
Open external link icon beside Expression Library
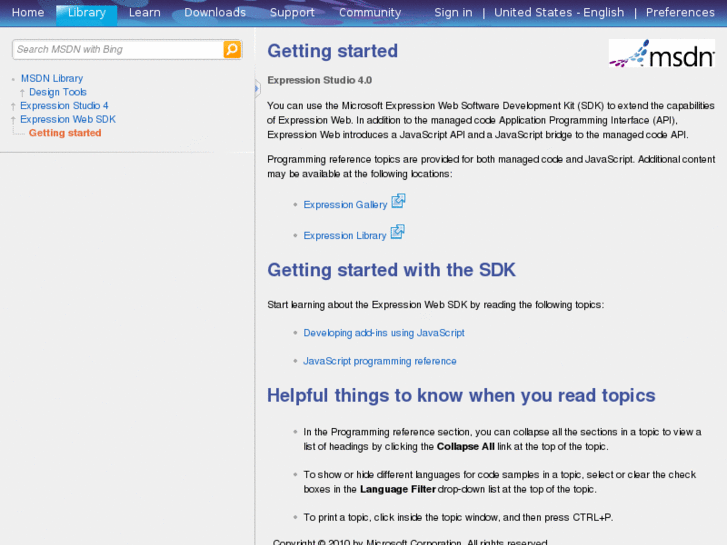click(397, 232)
